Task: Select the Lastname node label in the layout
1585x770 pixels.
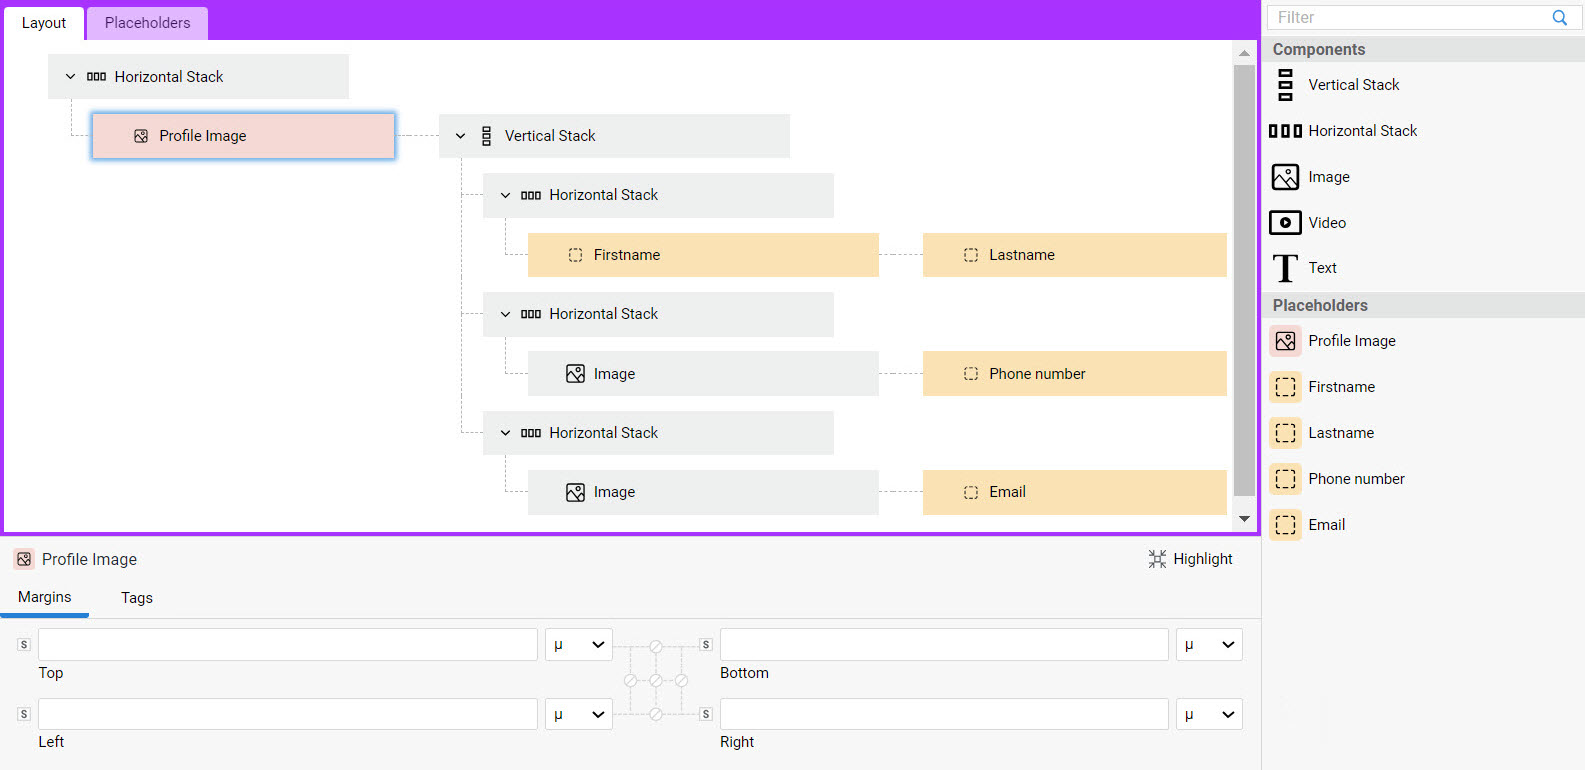Action: 1022,255
